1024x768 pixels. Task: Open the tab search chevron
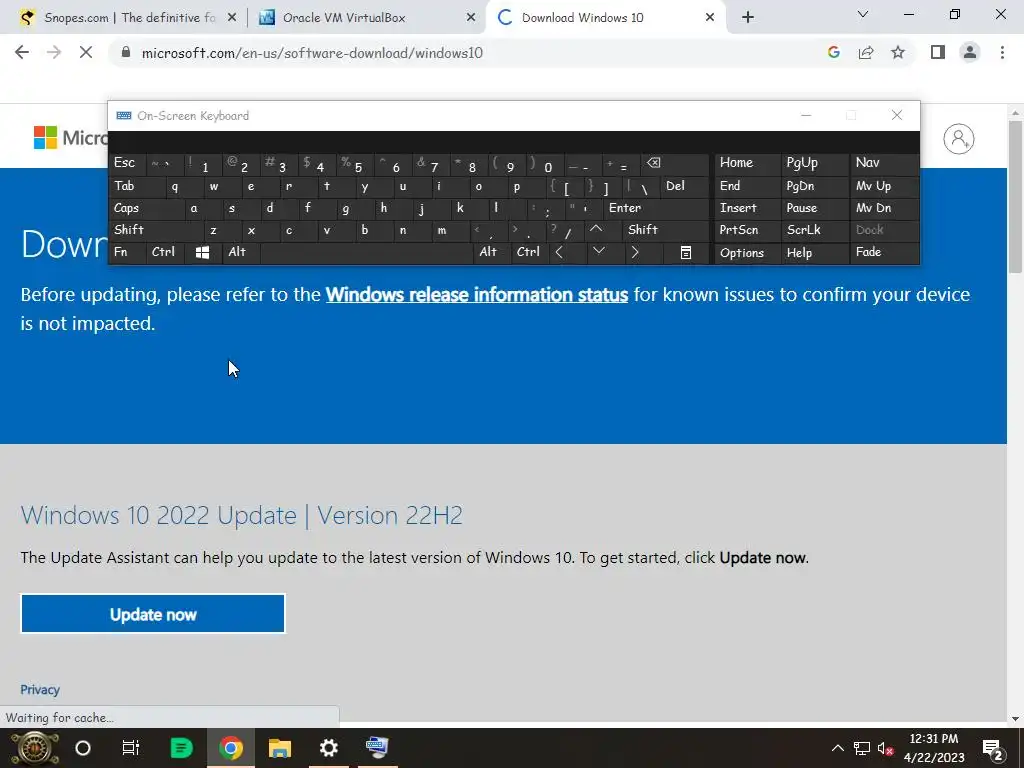[863, 14]
